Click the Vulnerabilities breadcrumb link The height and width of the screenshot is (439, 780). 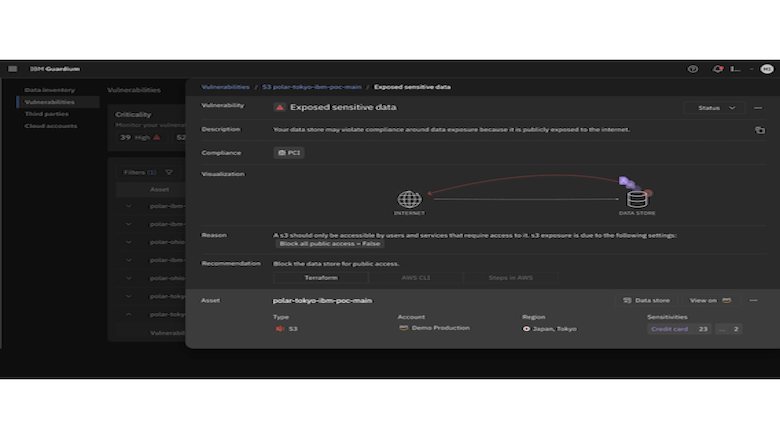pyautogui.click(x=225, y=87)
